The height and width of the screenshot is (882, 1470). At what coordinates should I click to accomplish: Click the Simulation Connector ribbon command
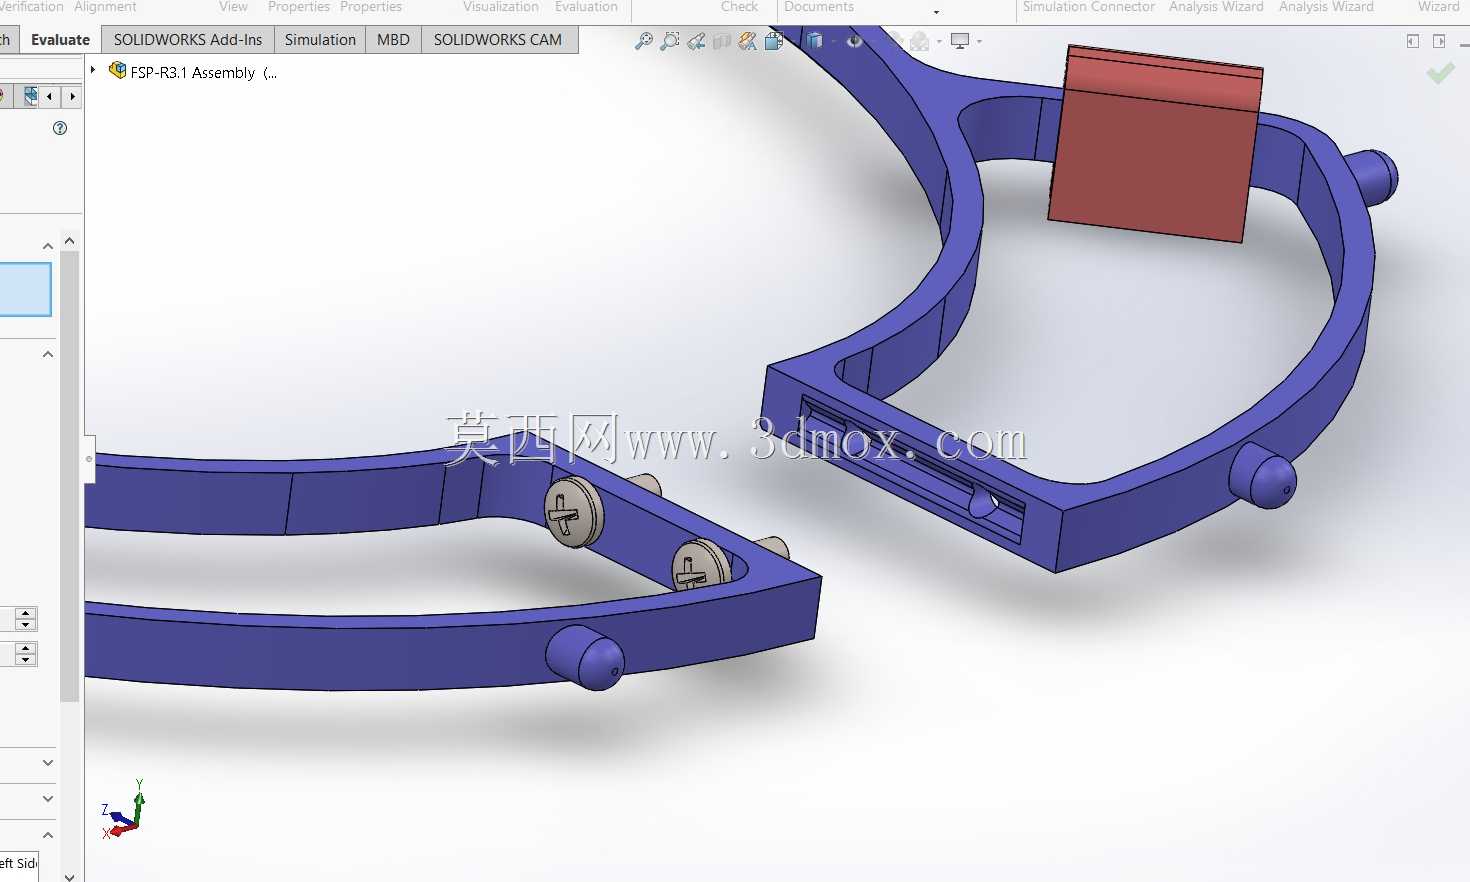pos(1089,7)
